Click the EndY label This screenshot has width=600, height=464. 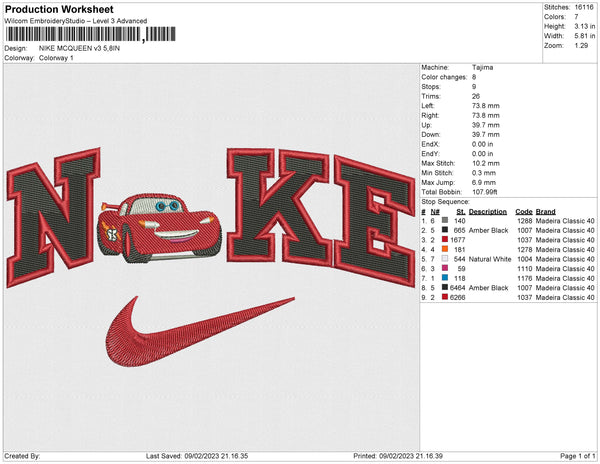click(x=430, y=153)
